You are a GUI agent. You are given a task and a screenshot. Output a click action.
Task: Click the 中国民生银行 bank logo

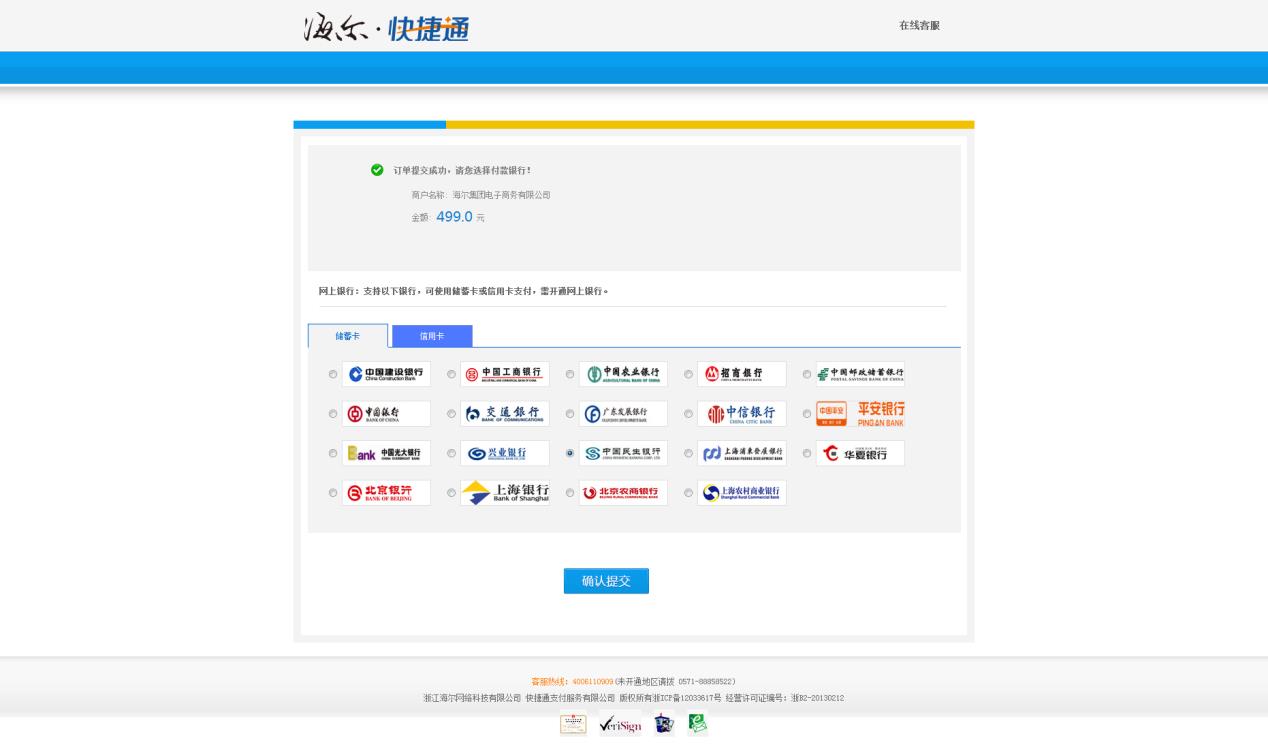[x=623, y=453]
